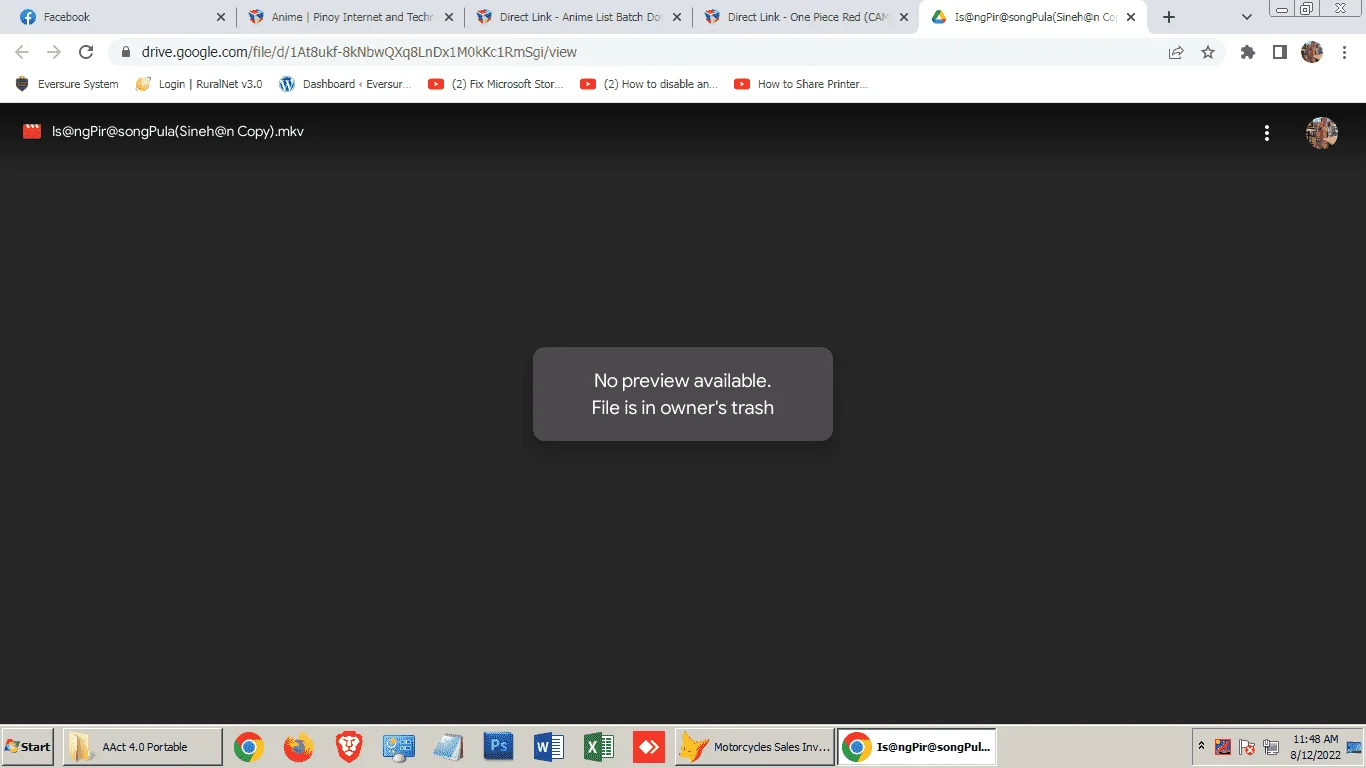The width and height of the screenshot is (1366, 768).
Task: Open the How to disable an... bookmark
Action: point(649,84)
